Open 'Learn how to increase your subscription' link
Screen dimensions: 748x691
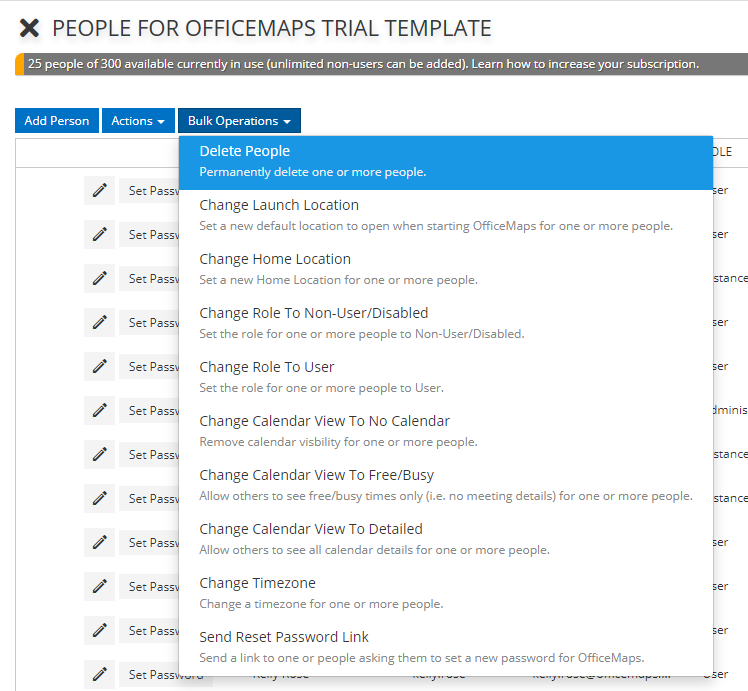[x=585, y=64]
